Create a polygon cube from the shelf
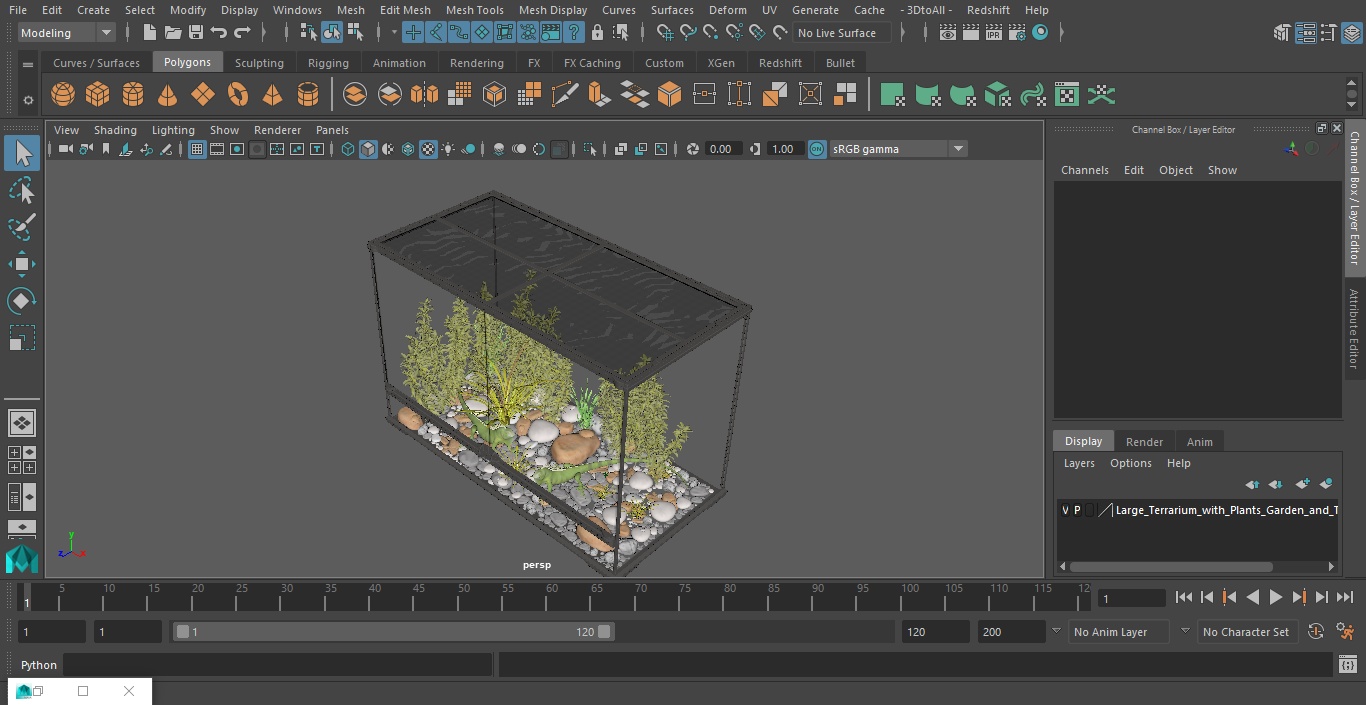 click(x=98, y=95)
